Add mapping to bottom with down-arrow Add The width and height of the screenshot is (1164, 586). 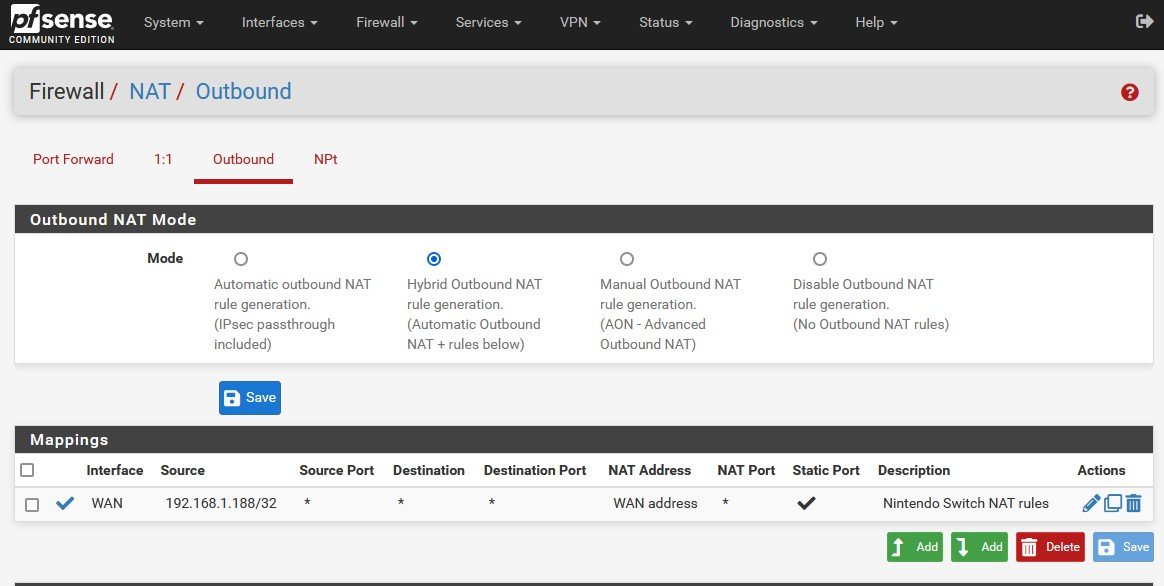click(979, 547)
